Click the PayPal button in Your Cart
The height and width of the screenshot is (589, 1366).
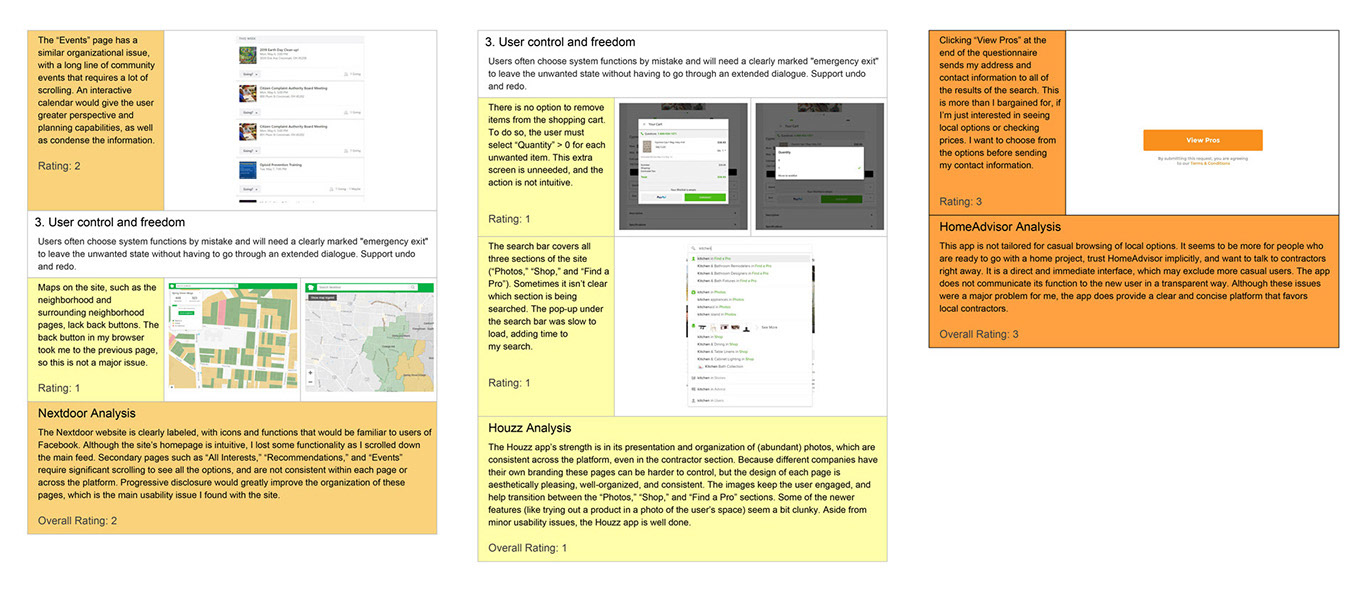[x=661, y=197]
